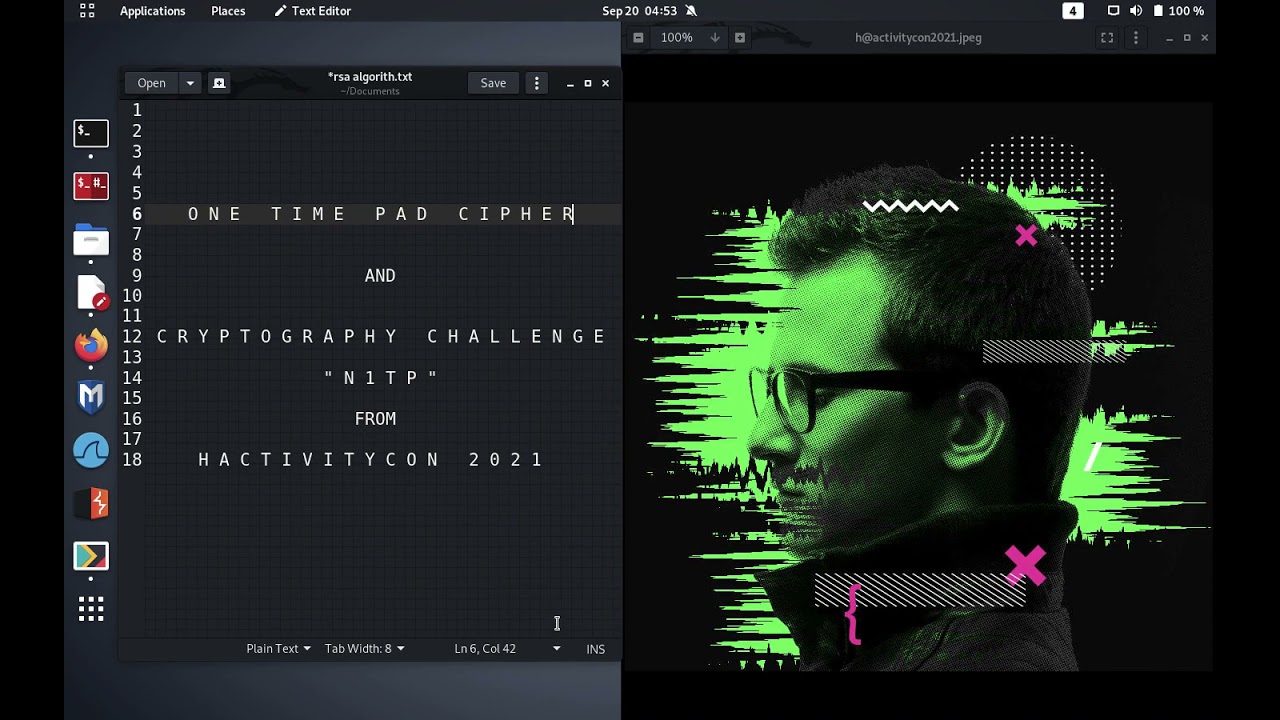This screenshot has width=1280, height=720.
Task: Open date and time calendar
Action: 639,11
